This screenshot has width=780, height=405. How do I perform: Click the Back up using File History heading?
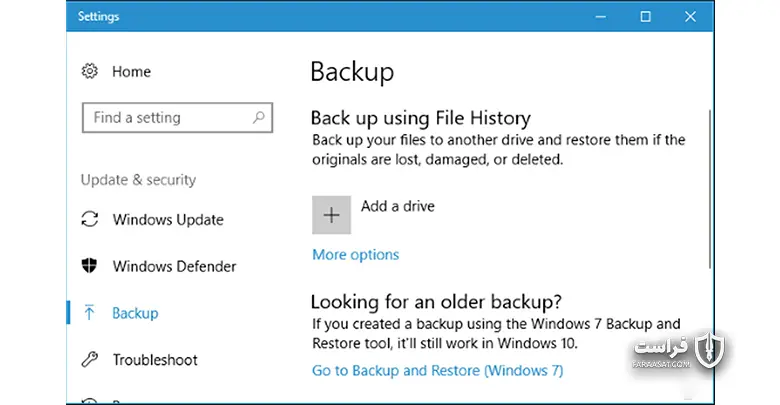coord(420,118)
